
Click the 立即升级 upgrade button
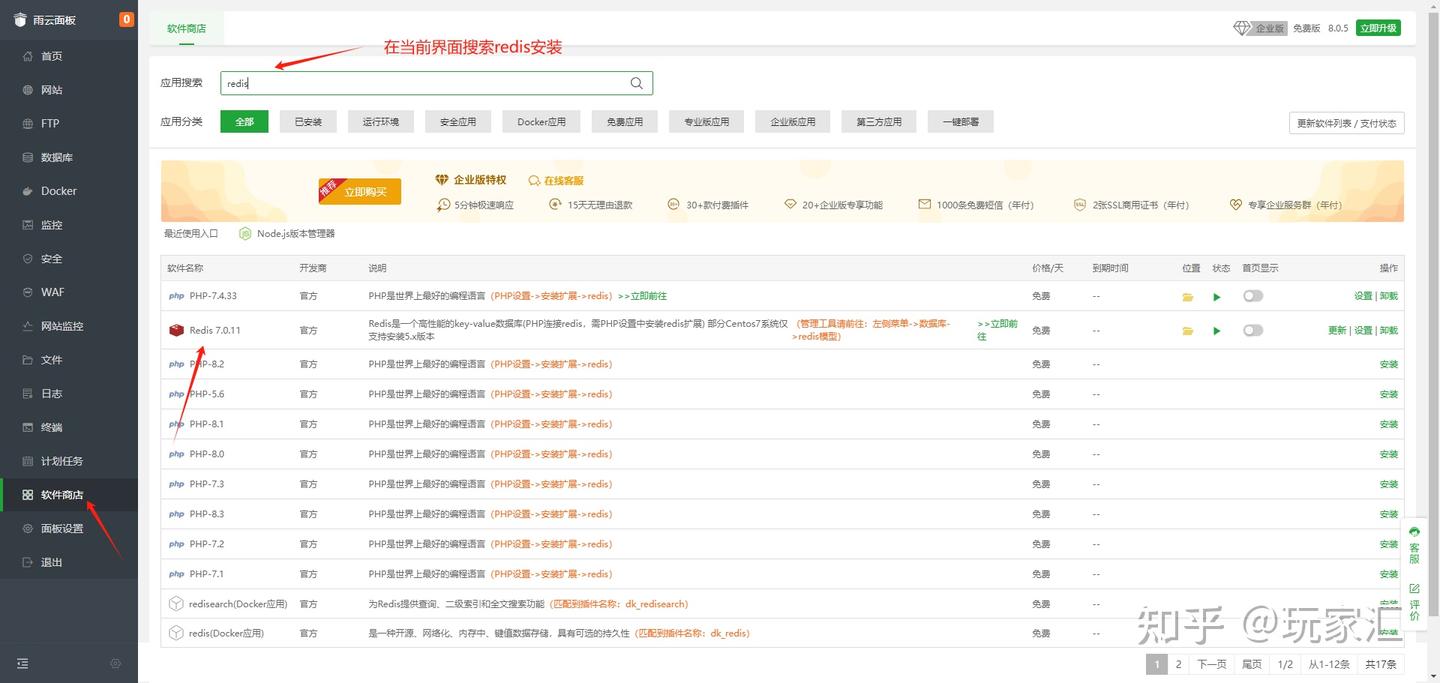[1378, 28]
